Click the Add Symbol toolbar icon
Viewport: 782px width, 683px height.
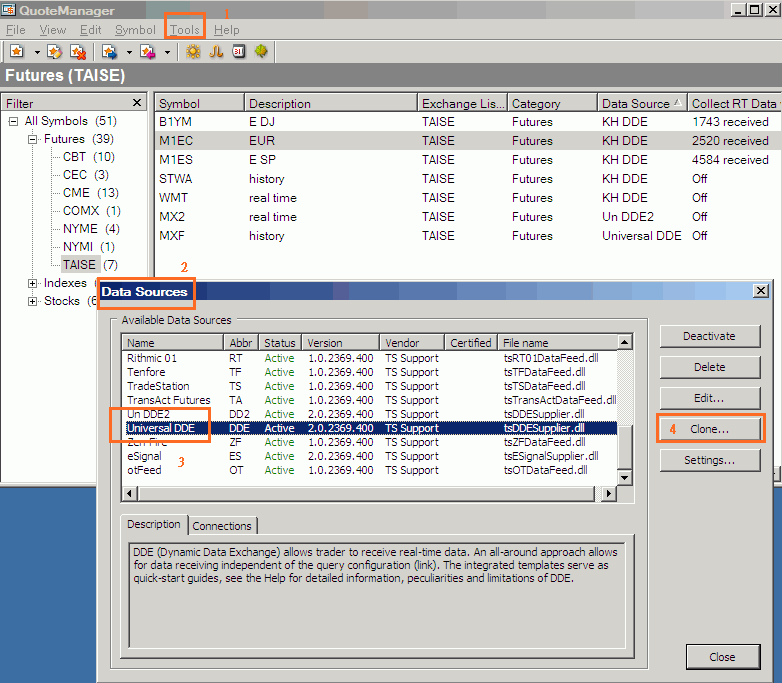pyautogui.click(x=17, y=51)
